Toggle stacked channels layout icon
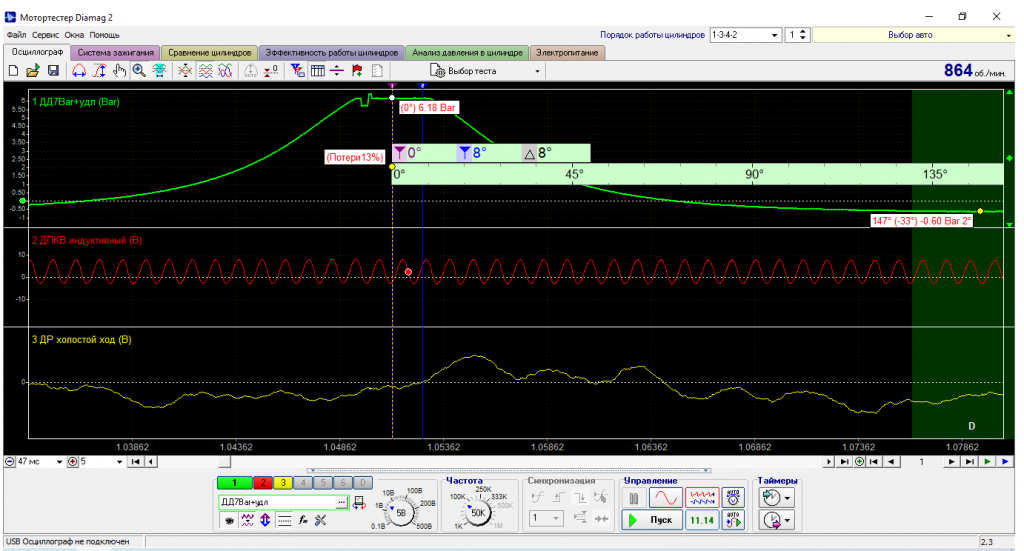This screenshot has height=551, width=1024. (x=205, y=71)
